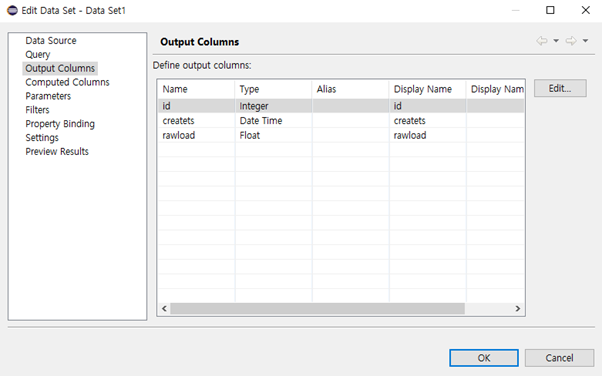Open the Query page
Viewport: 602px width, 376px height.
point(38,55)
